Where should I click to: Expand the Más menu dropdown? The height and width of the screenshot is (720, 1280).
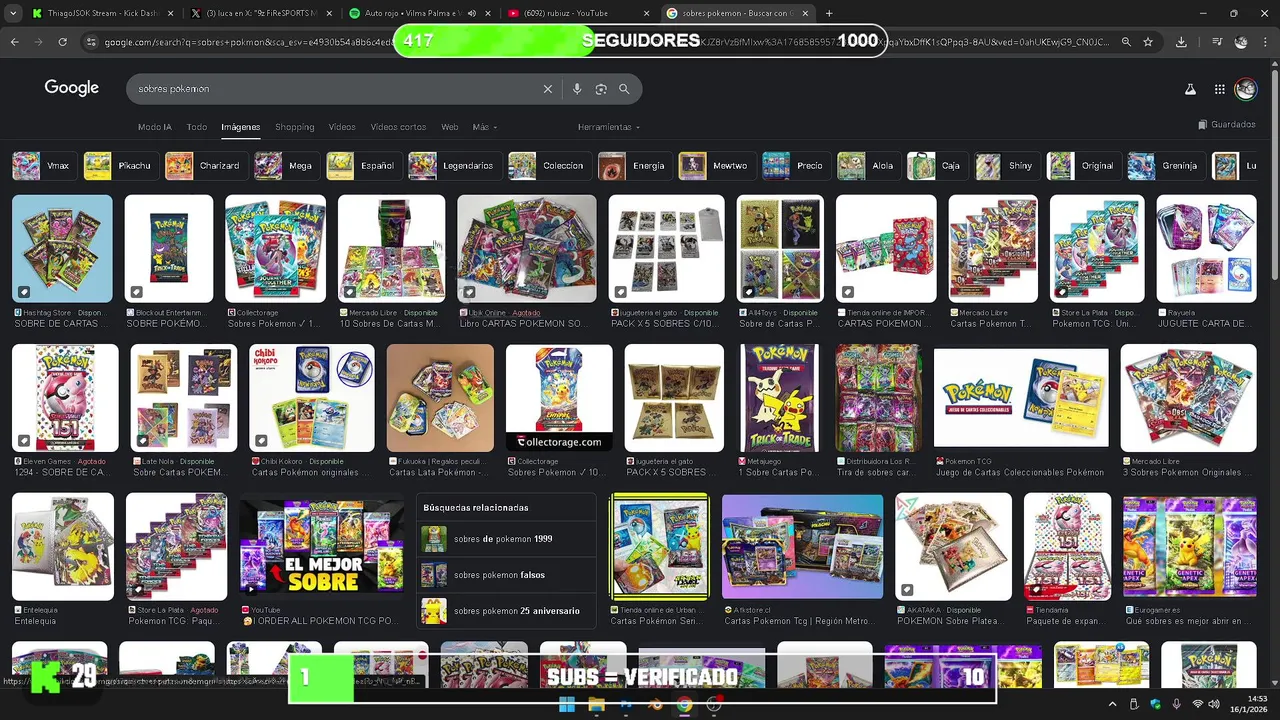click(484, 127)
